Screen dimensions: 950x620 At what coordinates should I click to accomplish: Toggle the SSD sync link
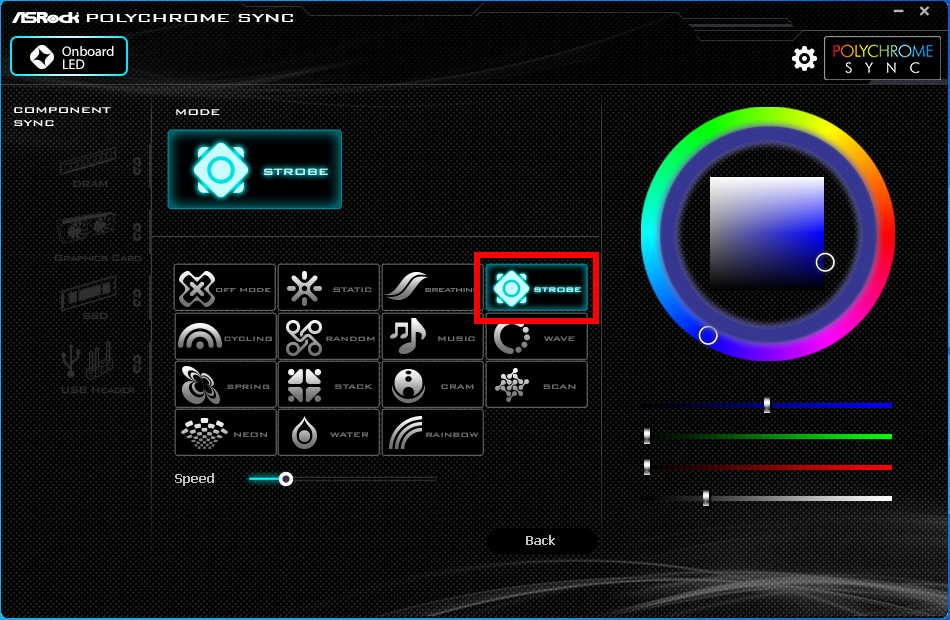[137, 298]
